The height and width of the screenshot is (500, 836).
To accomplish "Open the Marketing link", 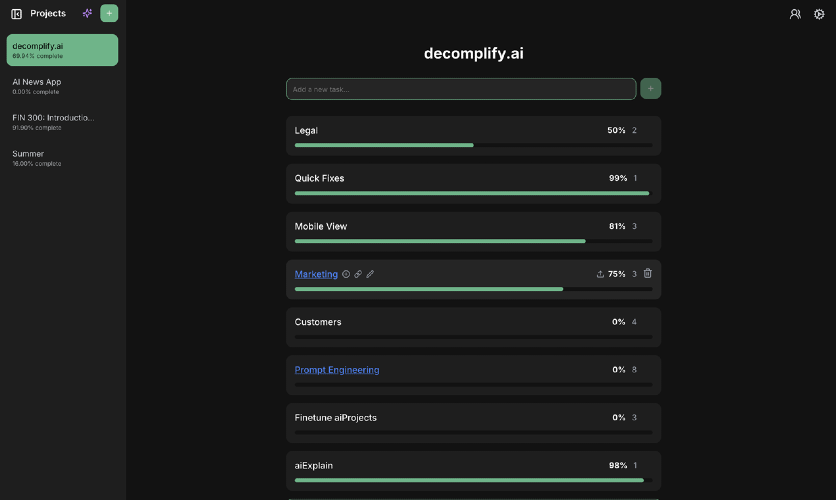I will pyautogui.click(x=316, y=274).
